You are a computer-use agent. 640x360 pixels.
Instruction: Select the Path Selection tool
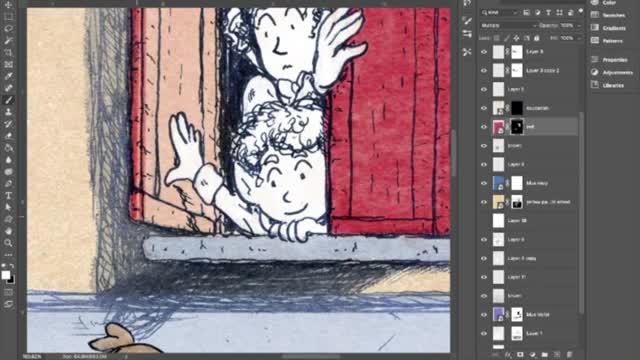(x=8, y=207)
